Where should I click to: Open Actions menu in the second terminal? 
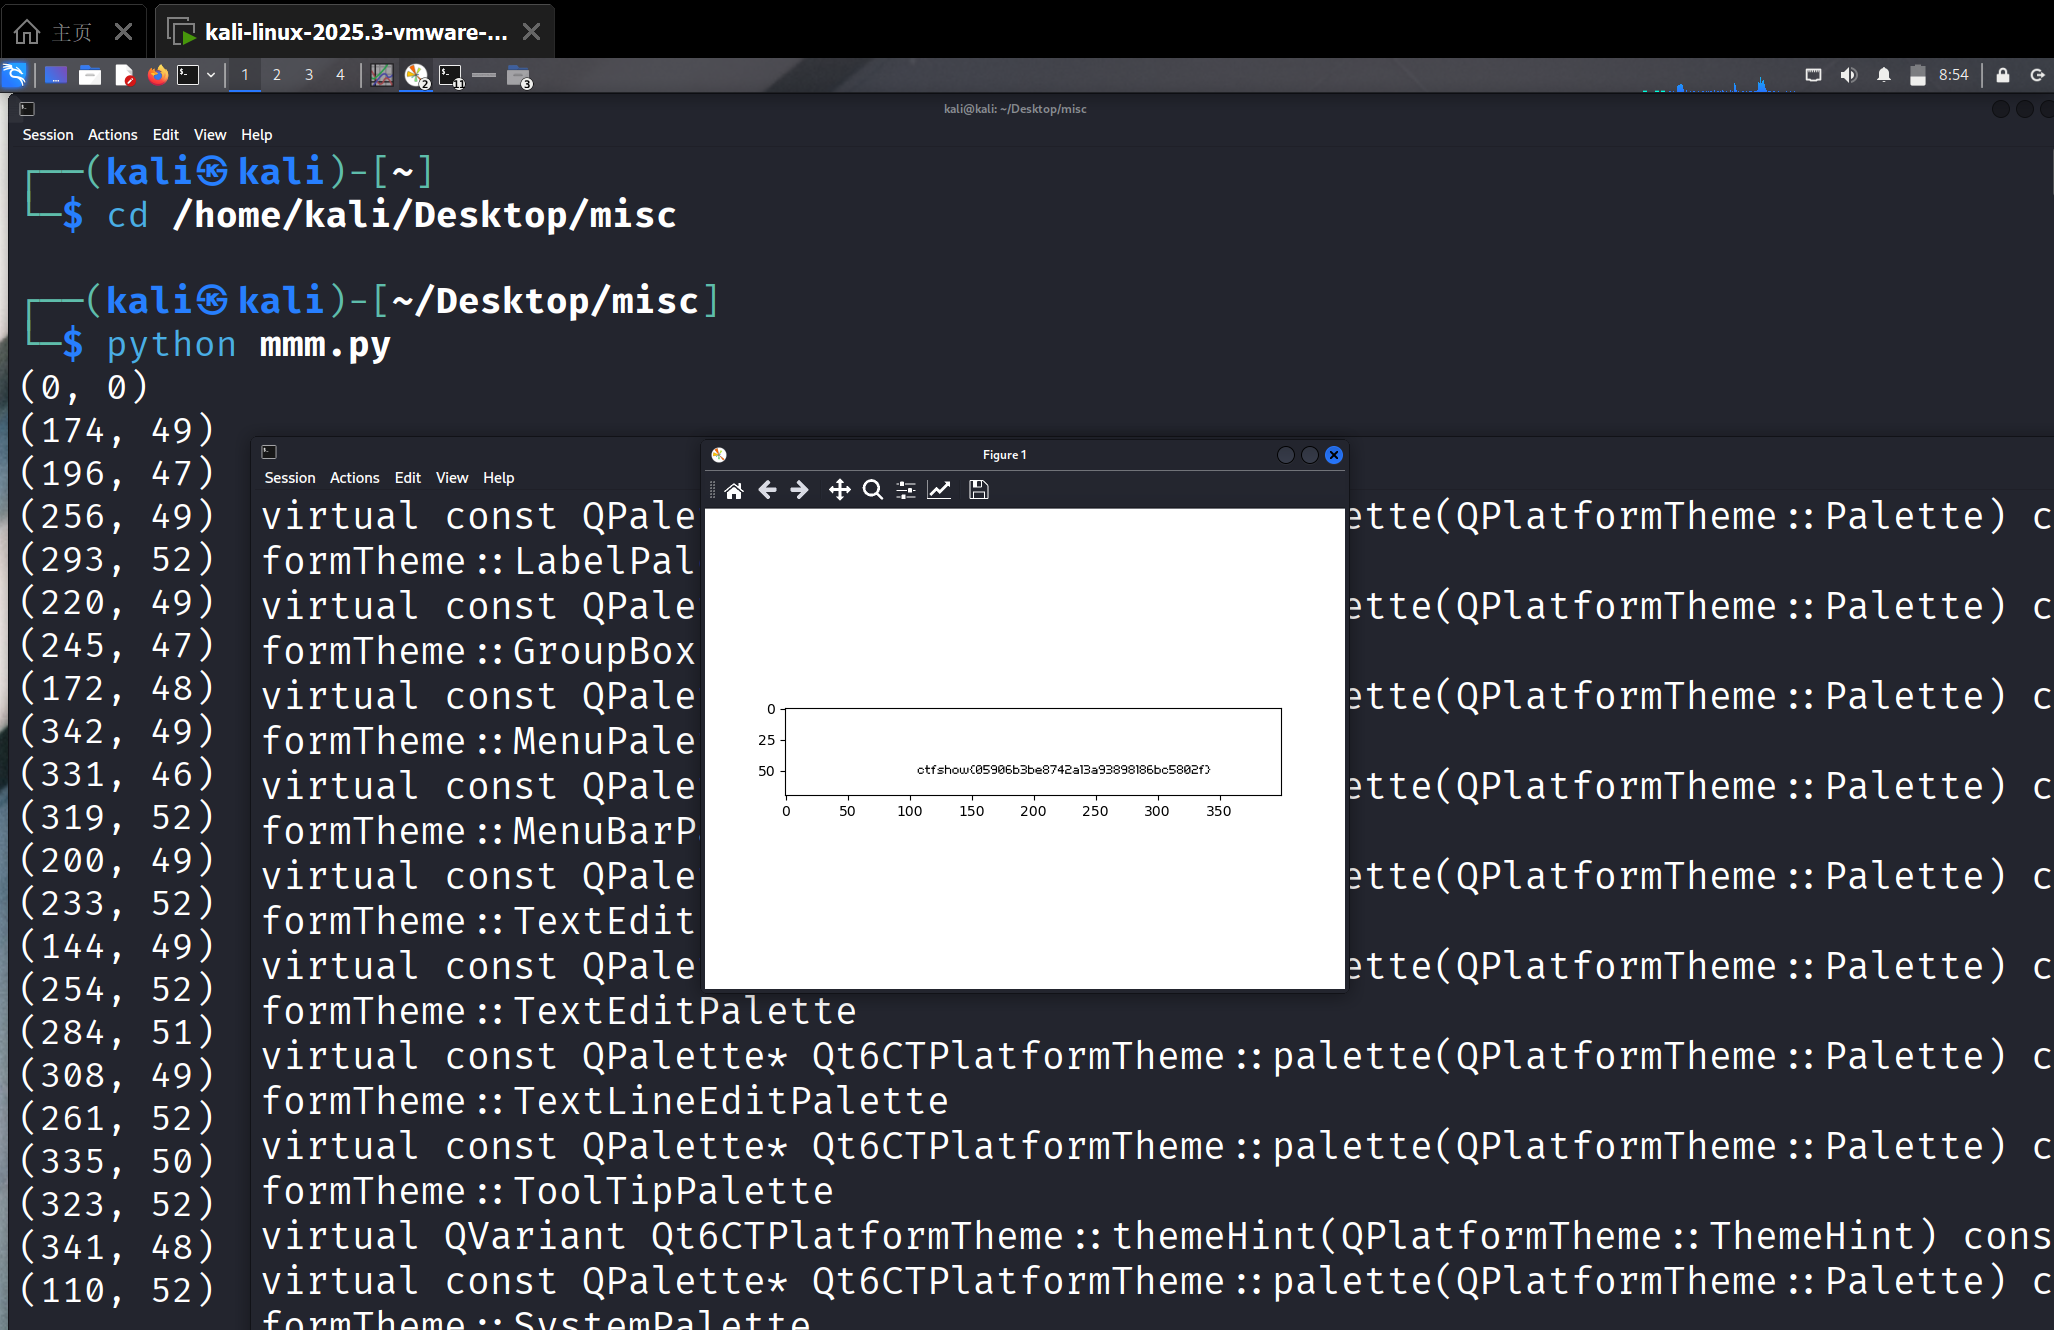tap(355, 478)
